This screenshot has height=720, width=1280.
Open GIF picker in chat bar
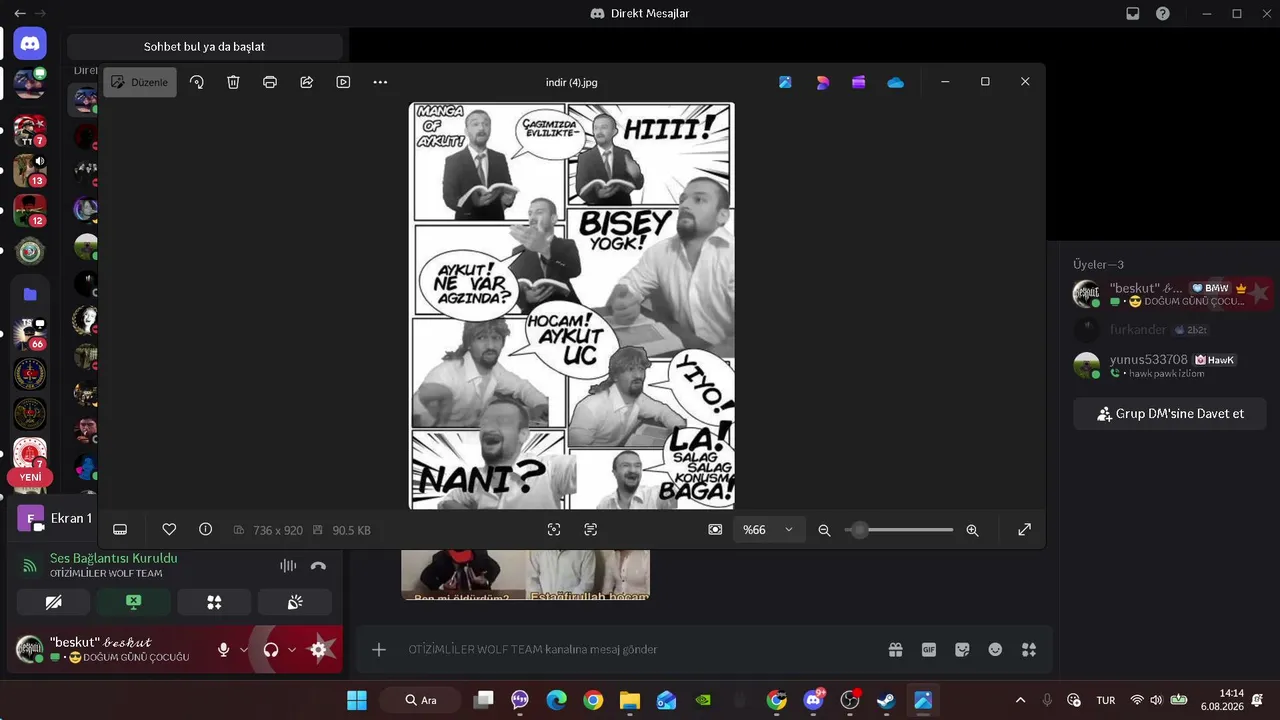[929, 649]
